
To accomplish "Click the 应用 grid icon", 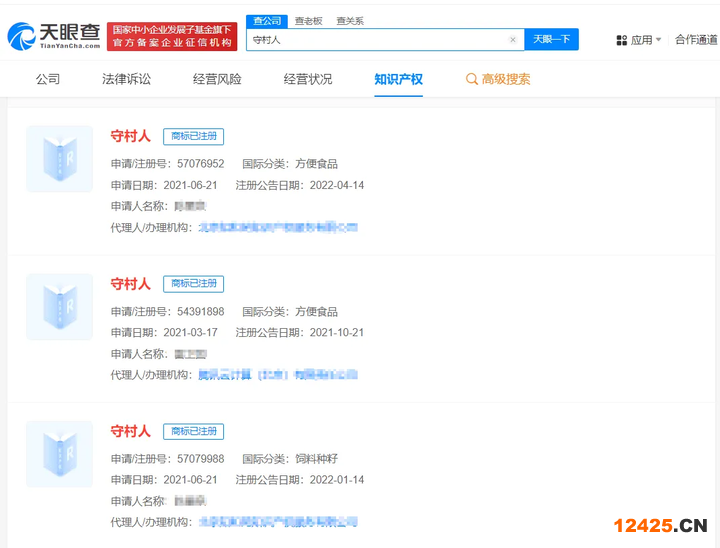I will point(621,40).
